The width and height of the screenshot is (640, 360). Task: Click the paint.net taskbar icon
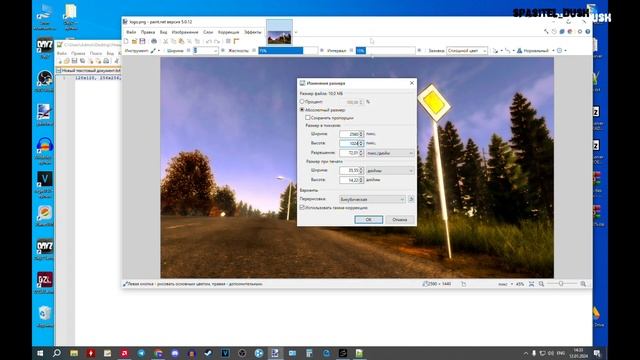275,353
